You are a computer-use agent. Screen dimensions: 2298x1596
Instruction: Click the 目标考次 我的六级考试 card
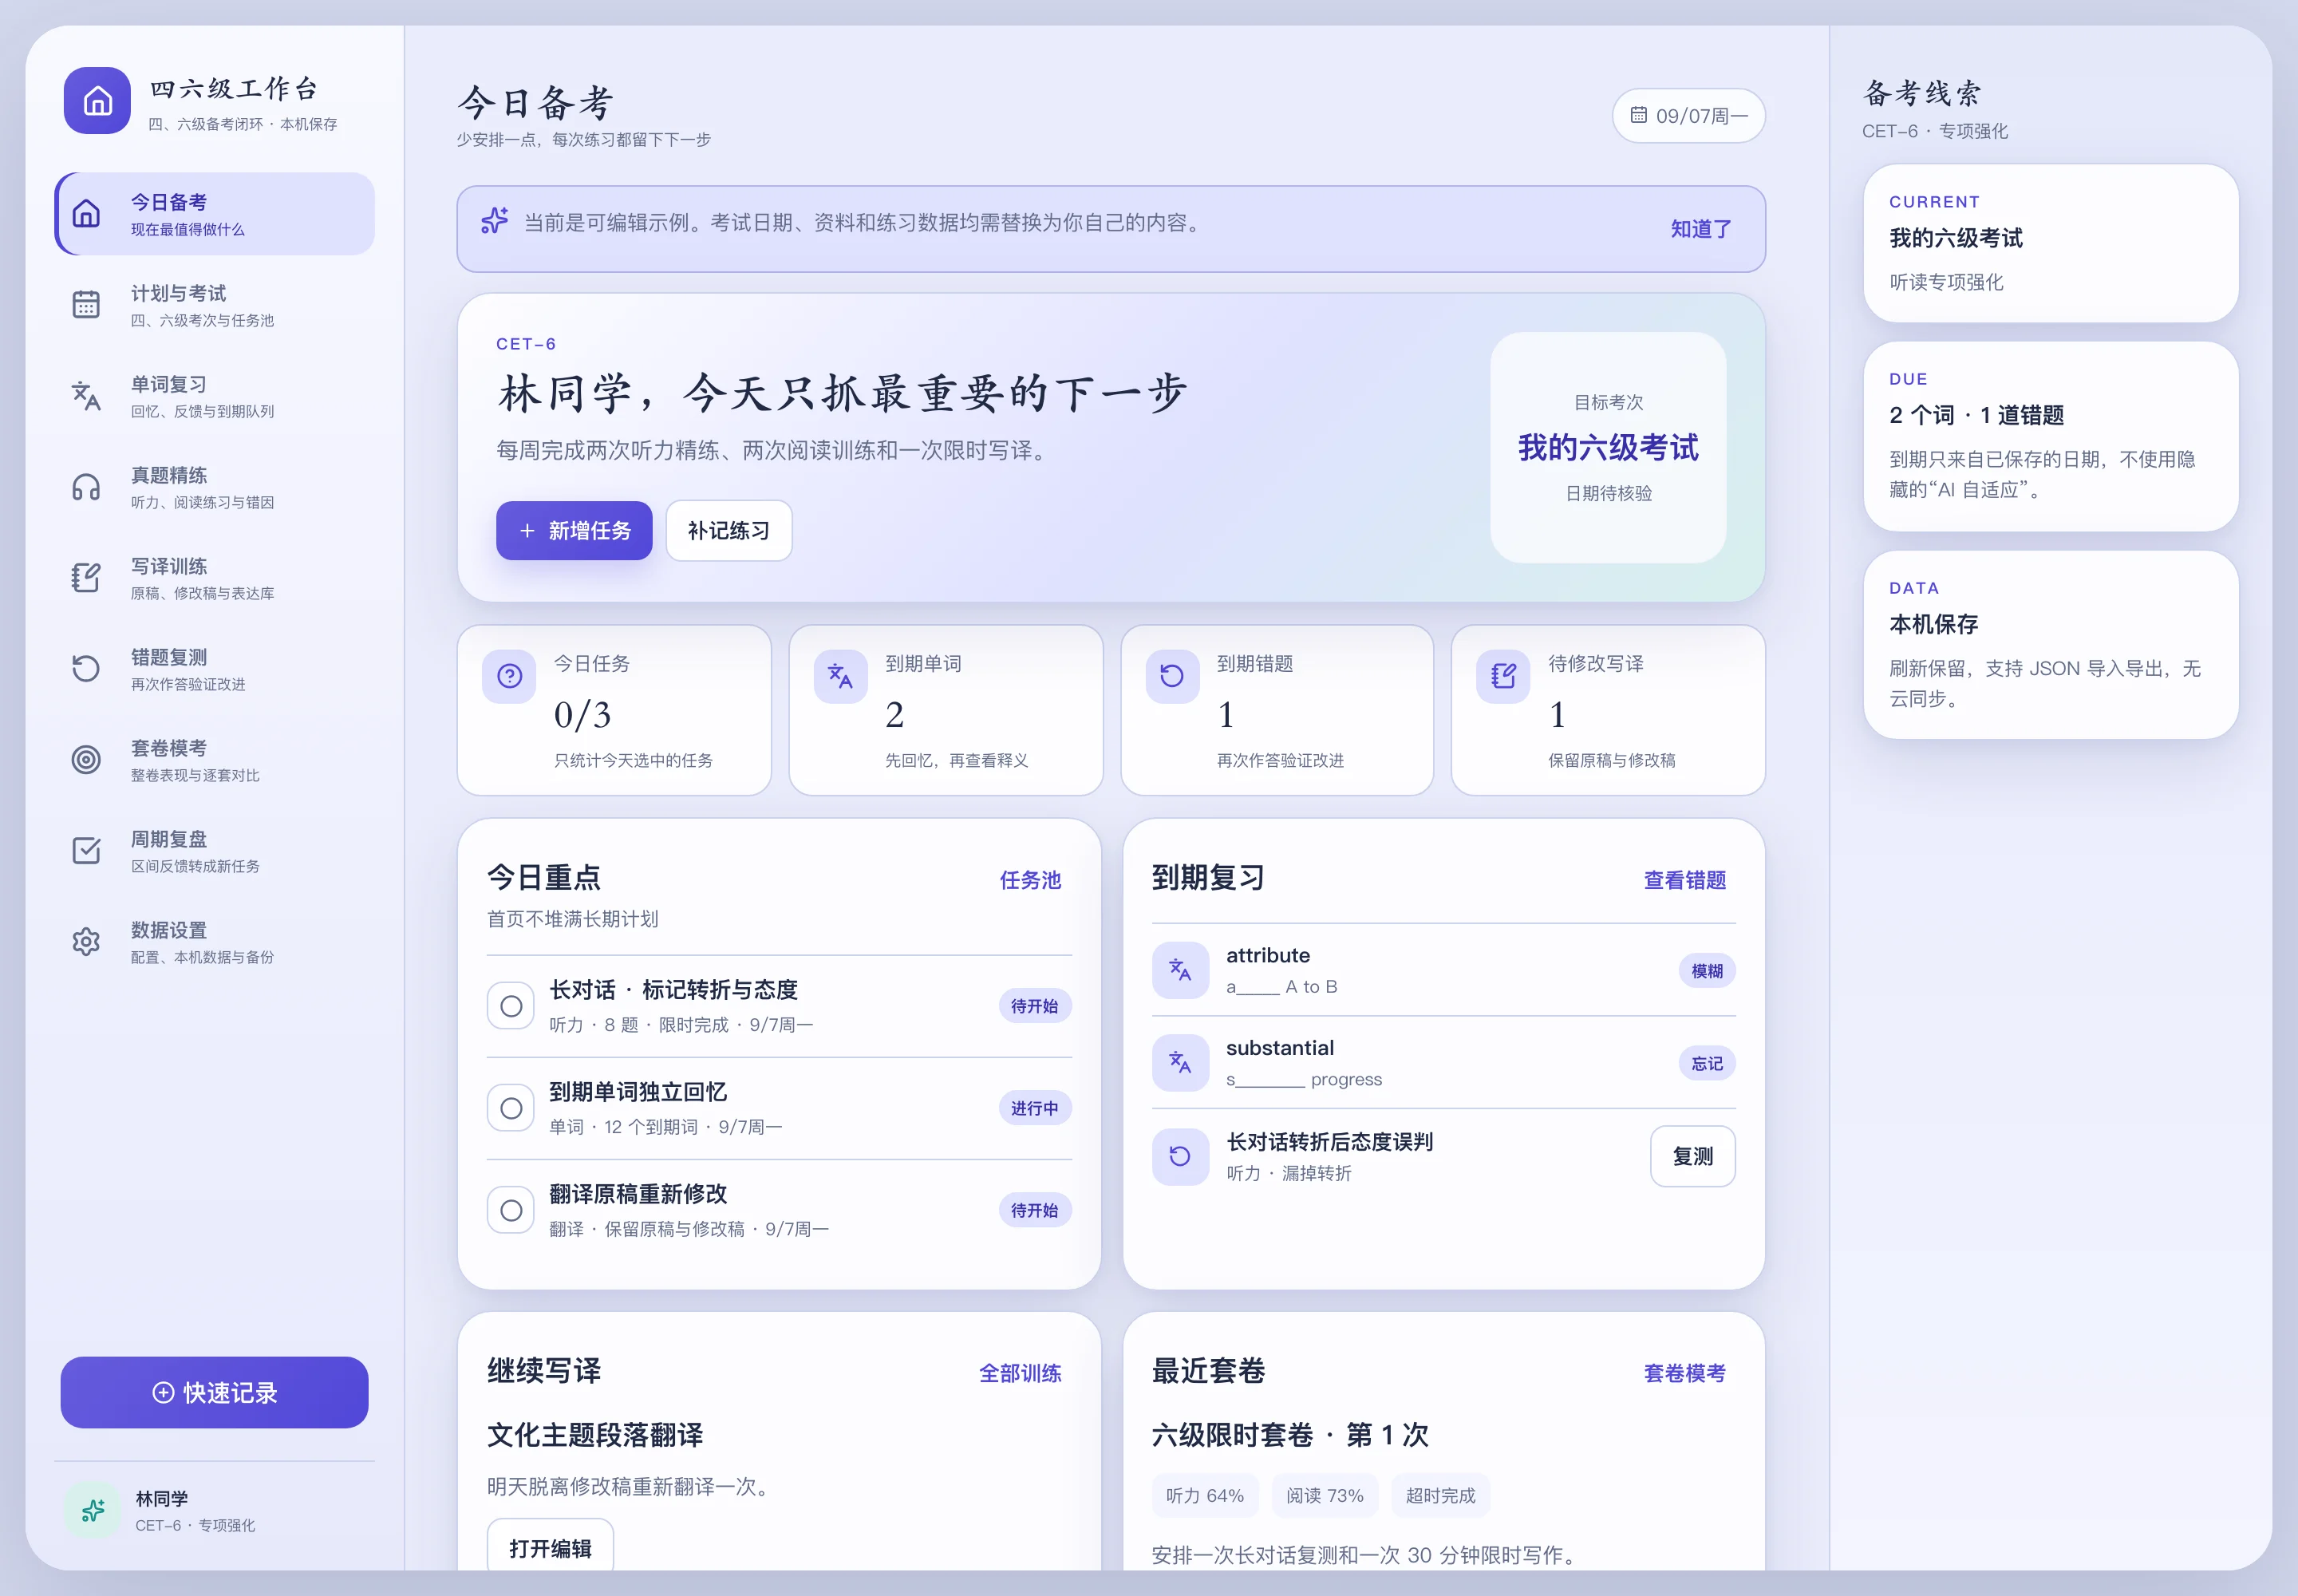[x=1608, y=447]
